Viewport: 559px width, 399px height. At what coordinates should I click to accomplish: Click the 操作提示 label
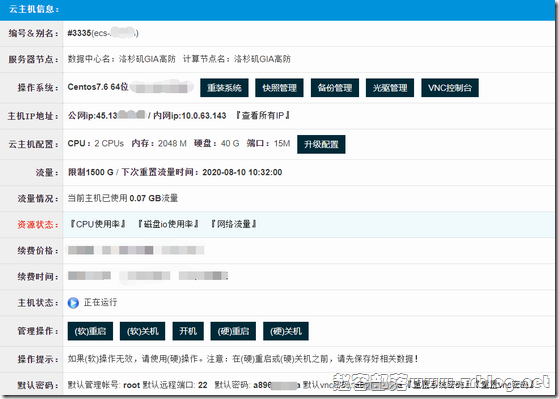[38, 359]
